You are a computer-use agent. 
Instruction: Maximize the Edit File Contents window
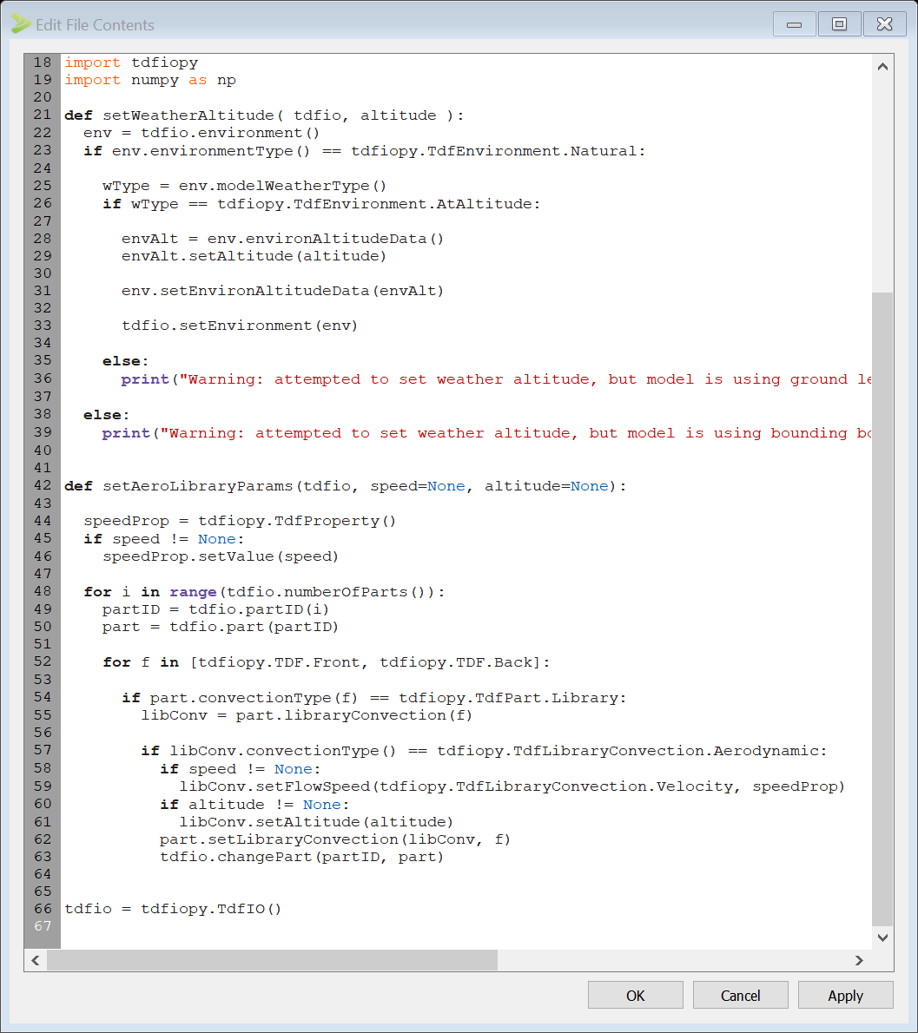tap(839, 24)
